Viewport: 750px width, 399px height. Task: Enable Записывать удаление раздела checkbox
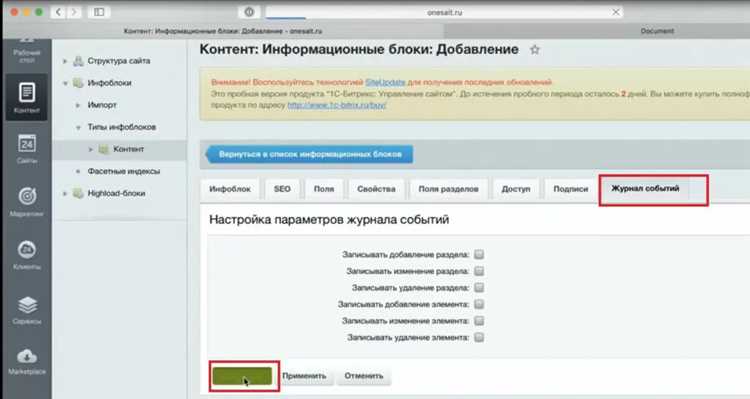point(479,288)
